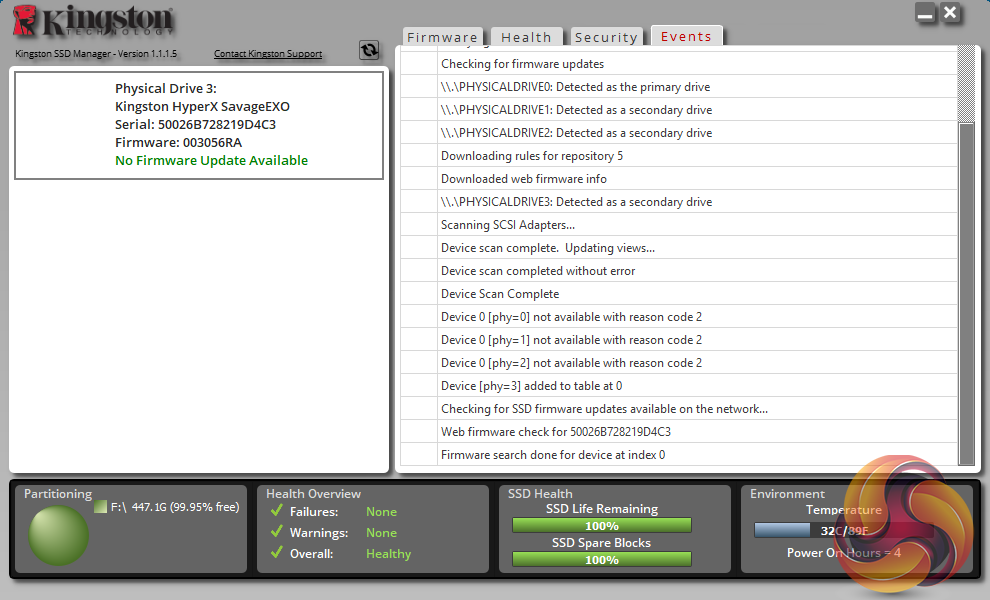Select the 'Device Scan Complete' event row
990x600 pixels.
click(x=679, y=294)
